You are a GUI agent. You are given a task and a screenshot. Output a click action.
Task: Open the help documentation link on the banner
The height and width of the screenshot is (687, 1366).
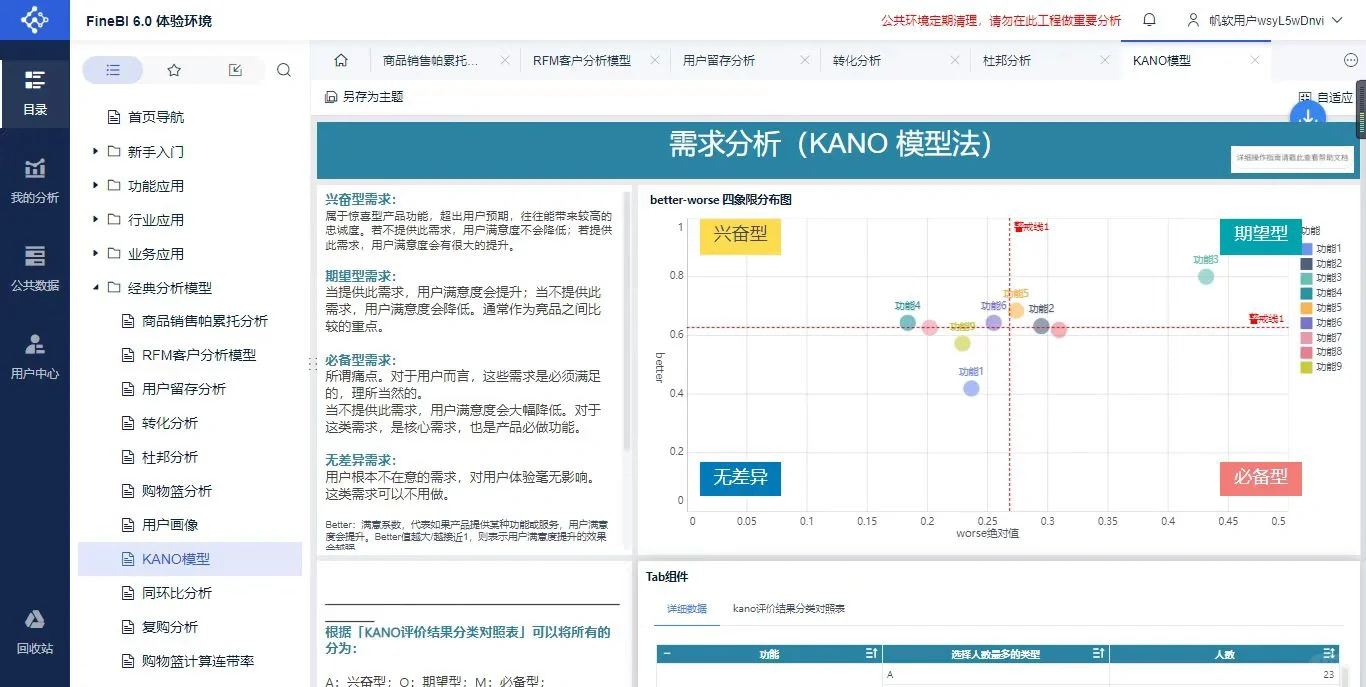pos(1292,159)
